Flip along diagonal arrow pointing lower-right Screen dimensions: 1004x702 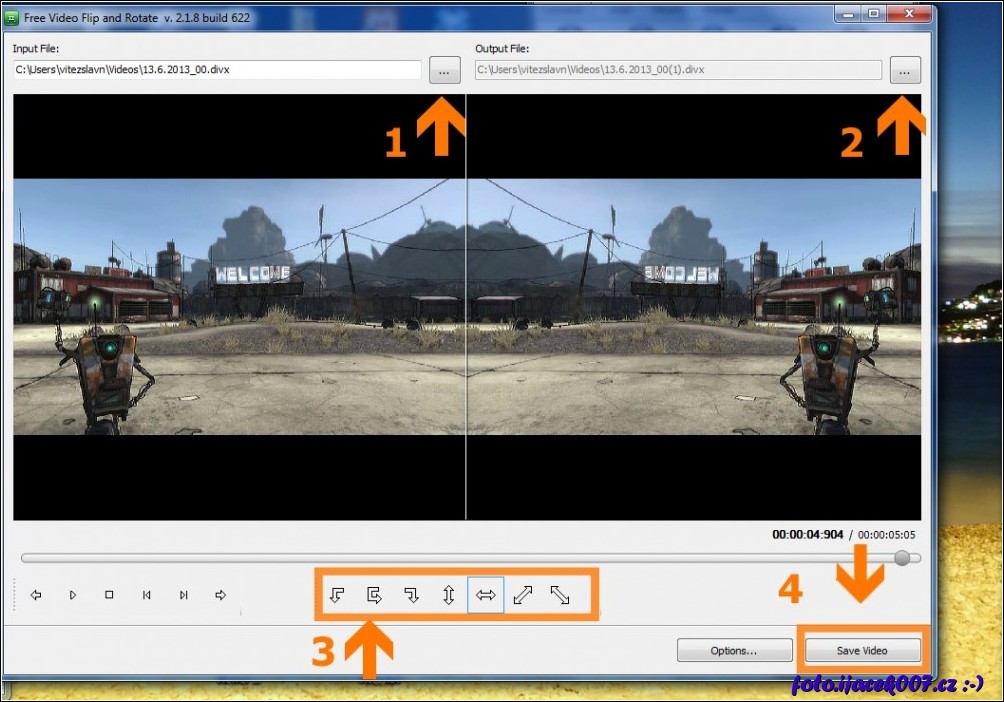click(559, 595)
